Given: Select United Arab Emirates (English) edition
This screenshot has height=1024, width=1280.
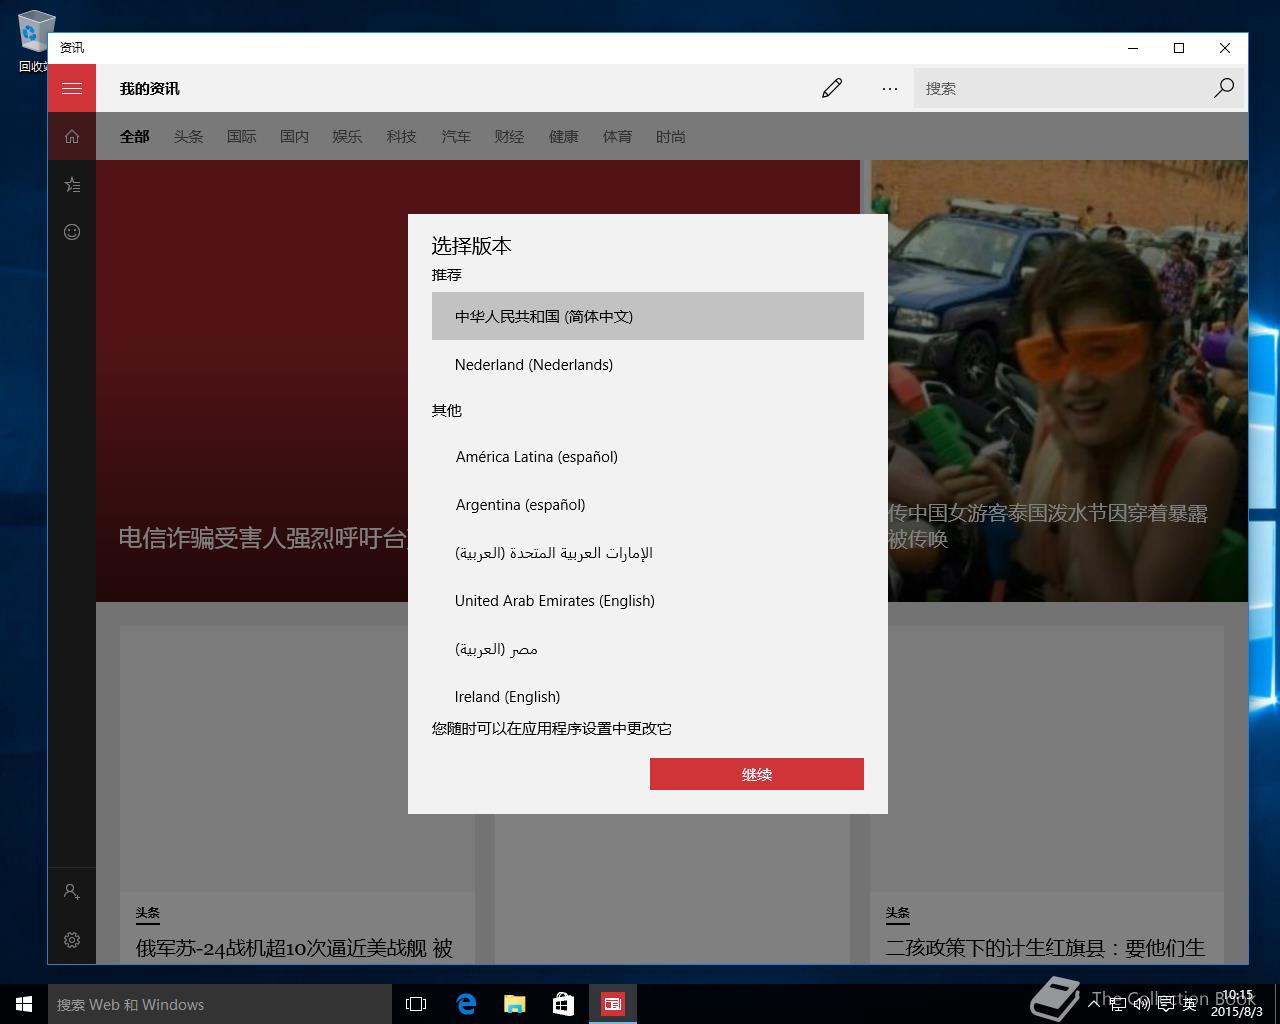Looking at the screenshot, I should pos(648,601).
